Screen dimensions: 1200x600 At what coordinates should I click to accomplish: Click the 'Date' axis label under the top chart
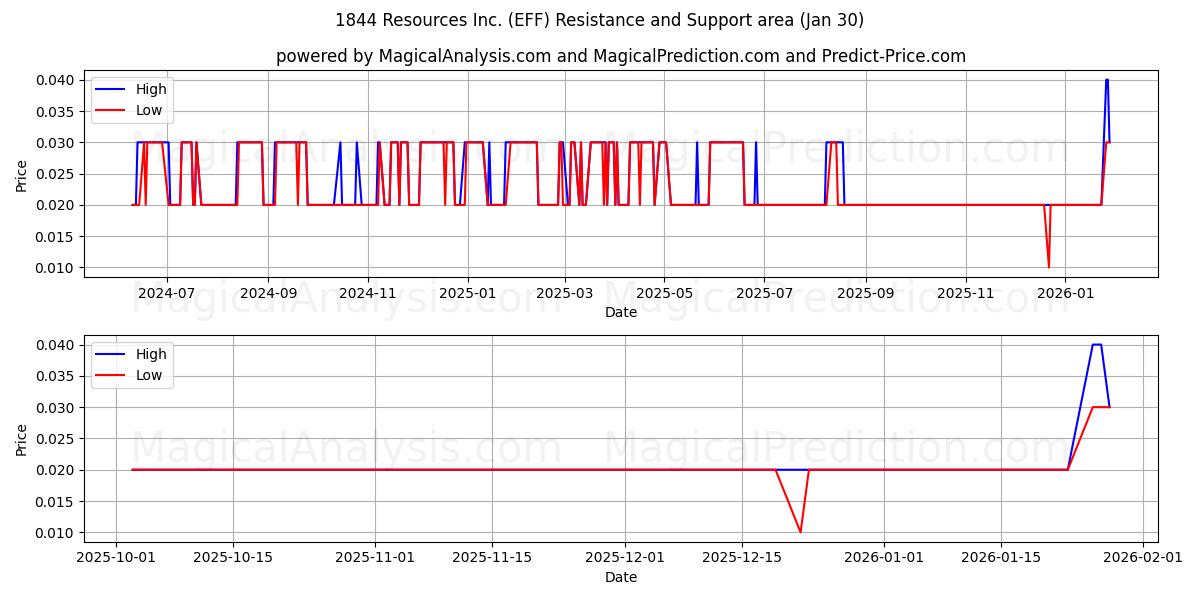(621, 312)
